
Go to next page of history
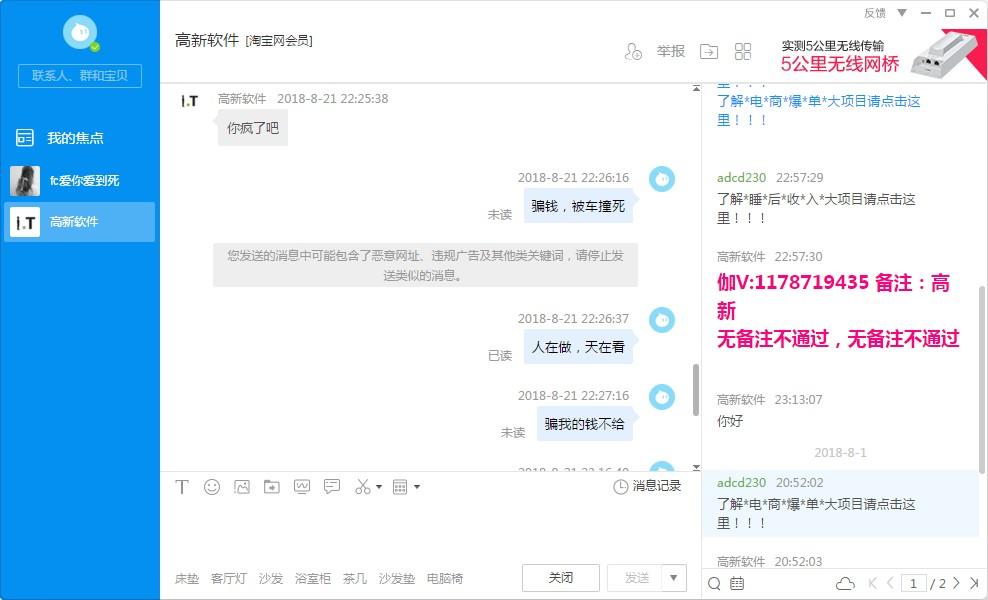pos(956,583)
